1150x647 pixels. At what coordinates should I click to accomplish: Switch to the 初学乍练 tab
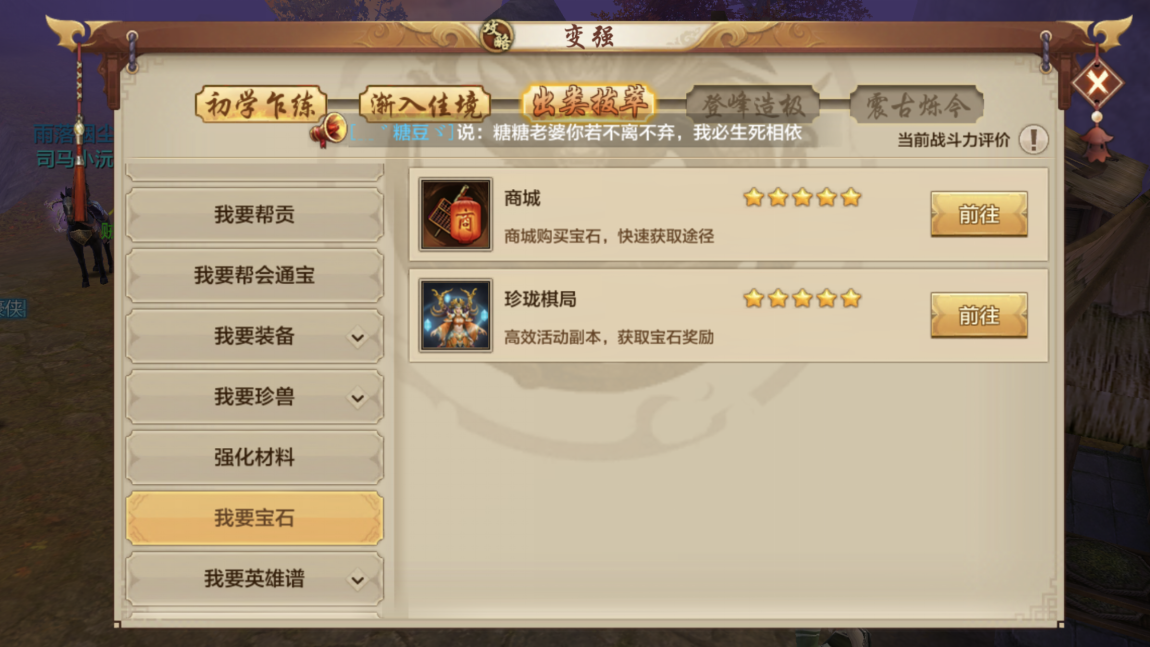pyautogui.click(x=260, y=105)
